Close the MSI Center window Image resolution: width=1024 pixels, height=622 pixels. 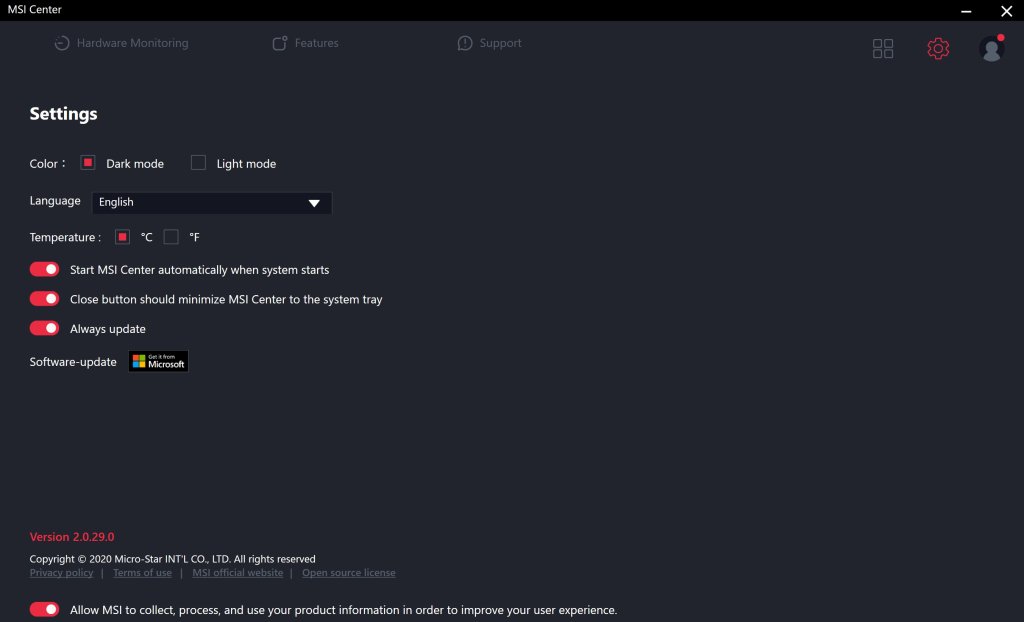(x=1006, y=11)
